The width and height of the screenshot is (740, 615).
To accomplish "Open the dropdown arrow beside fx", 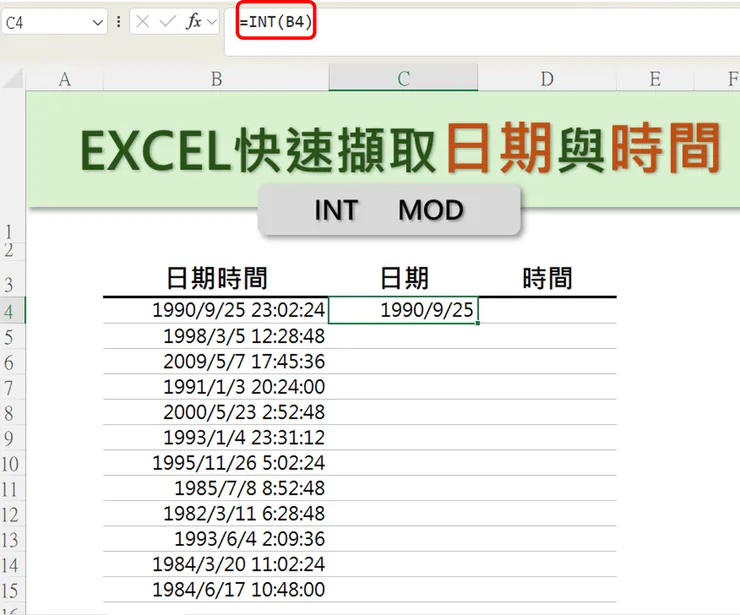I will point(212,22).
